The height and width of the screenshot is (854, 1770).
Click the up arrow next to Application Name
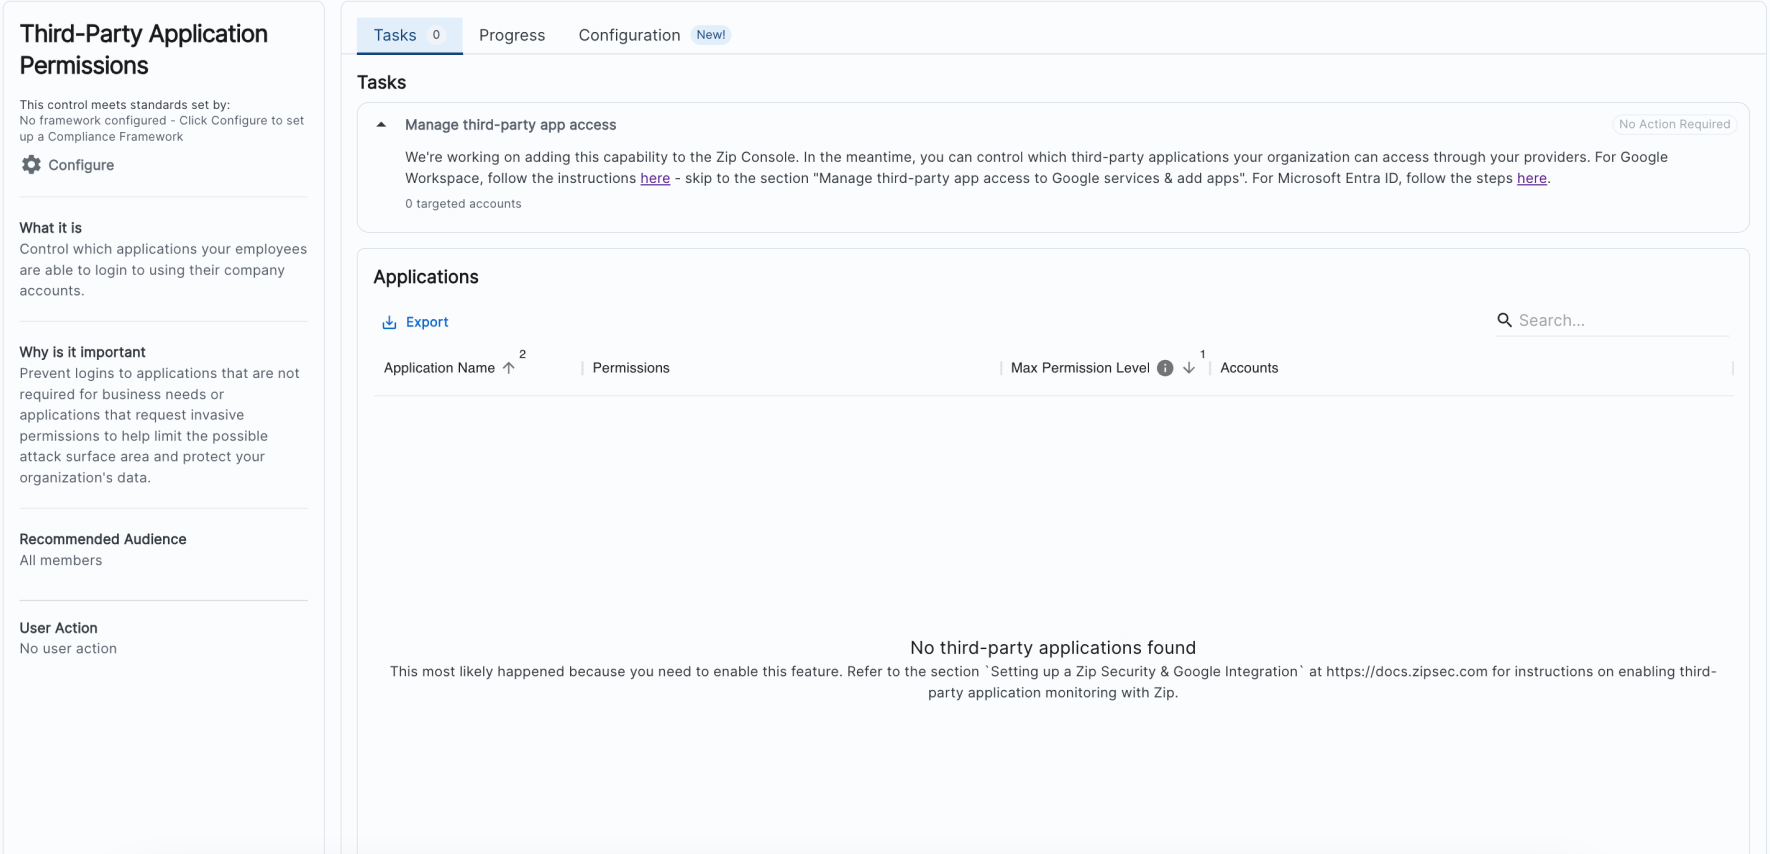coord(509,368)
